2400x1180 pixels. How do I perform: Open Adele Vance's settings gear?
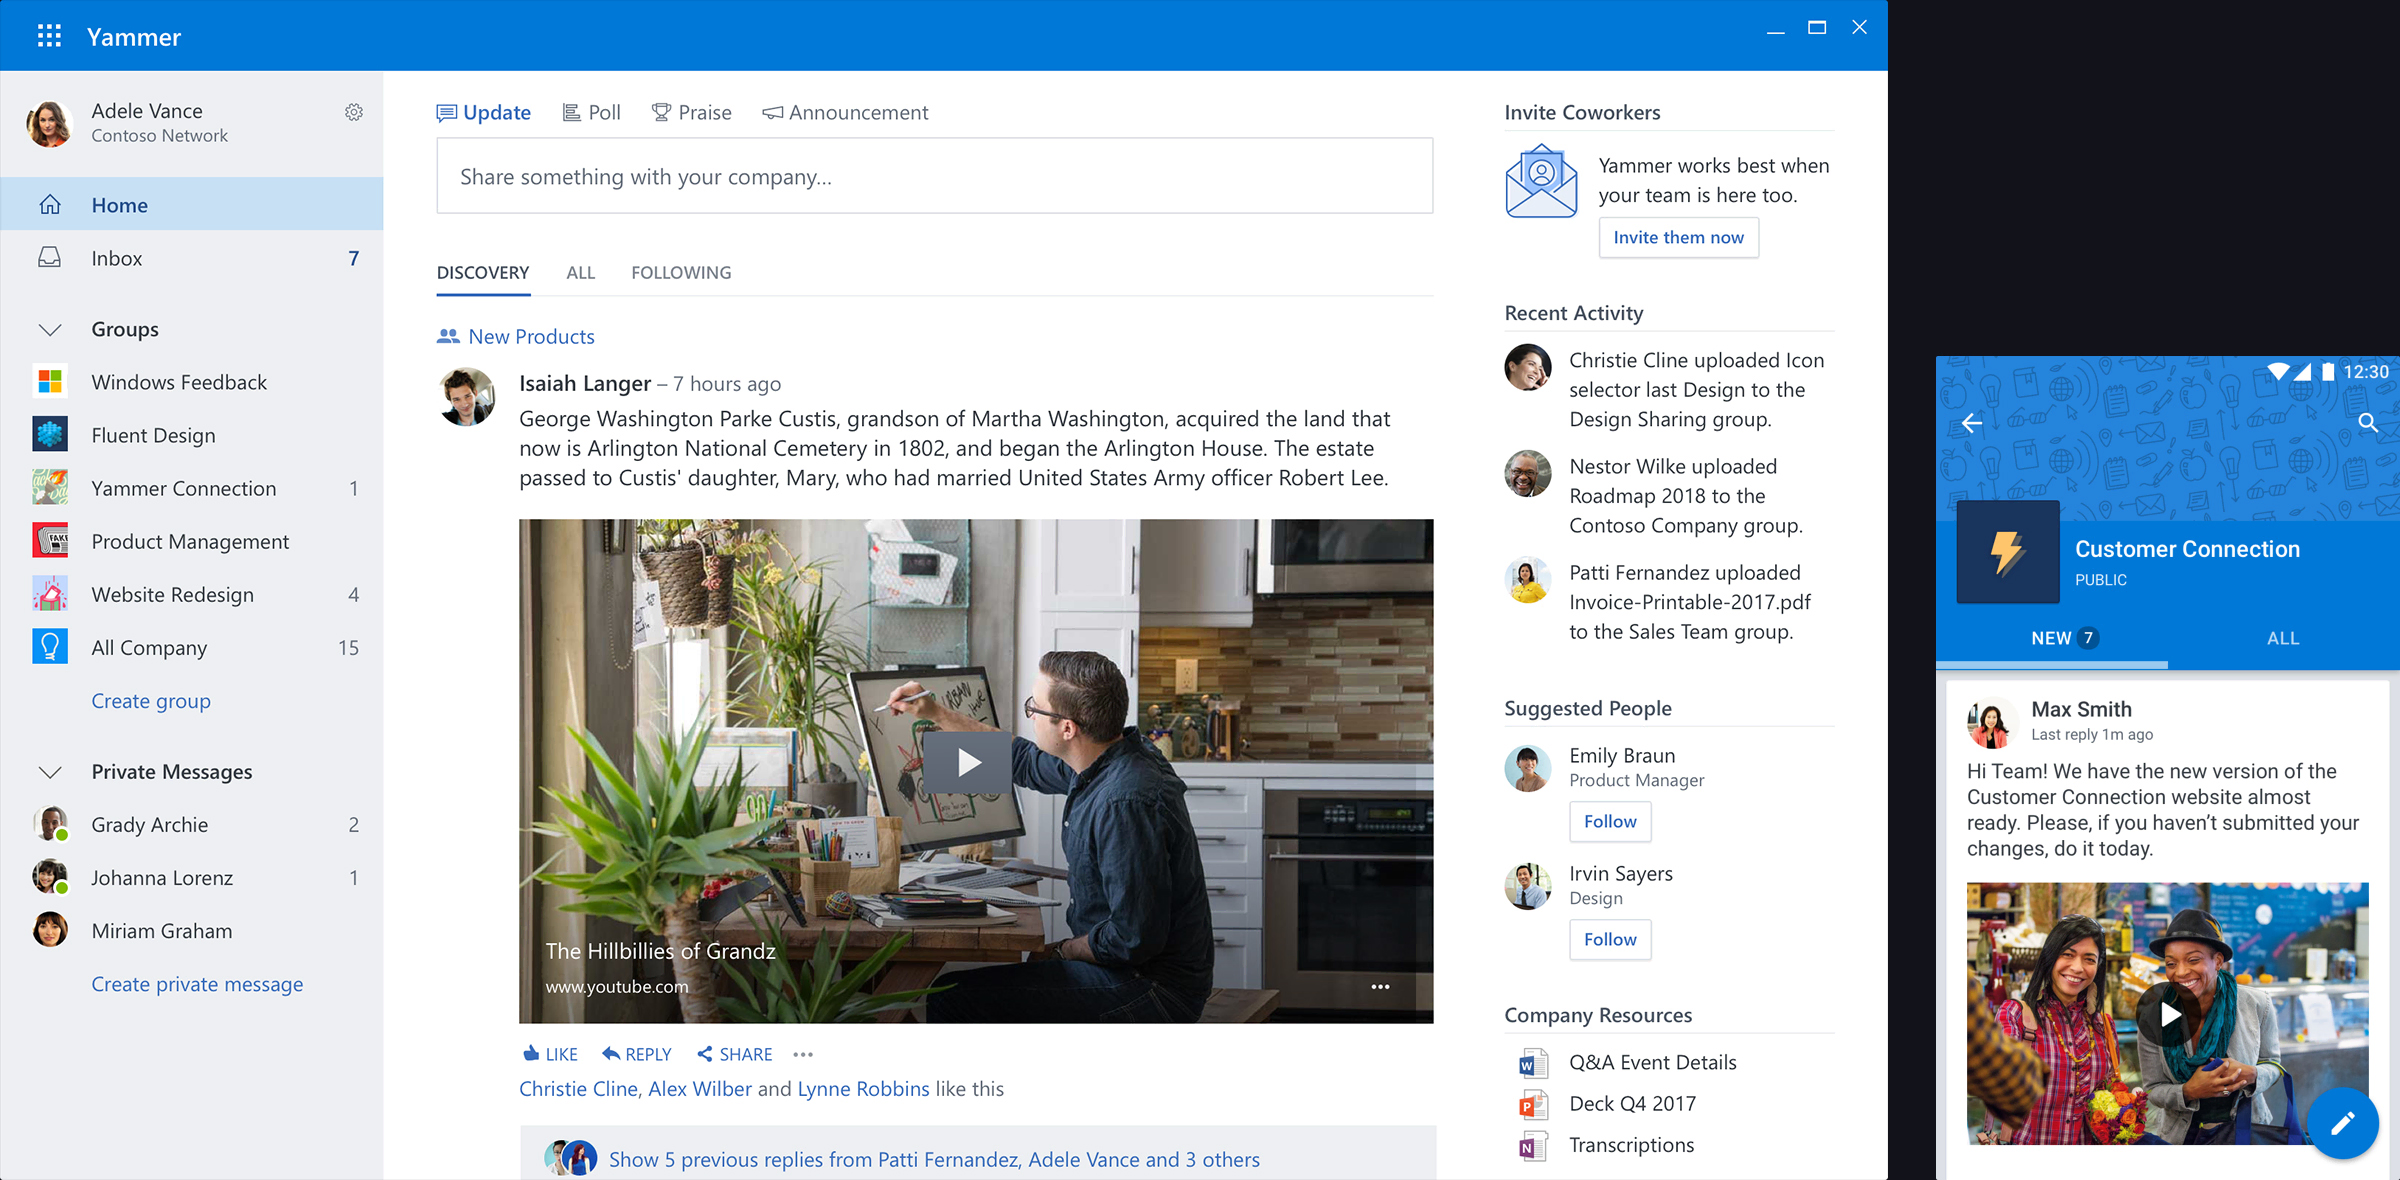point(355,112)
